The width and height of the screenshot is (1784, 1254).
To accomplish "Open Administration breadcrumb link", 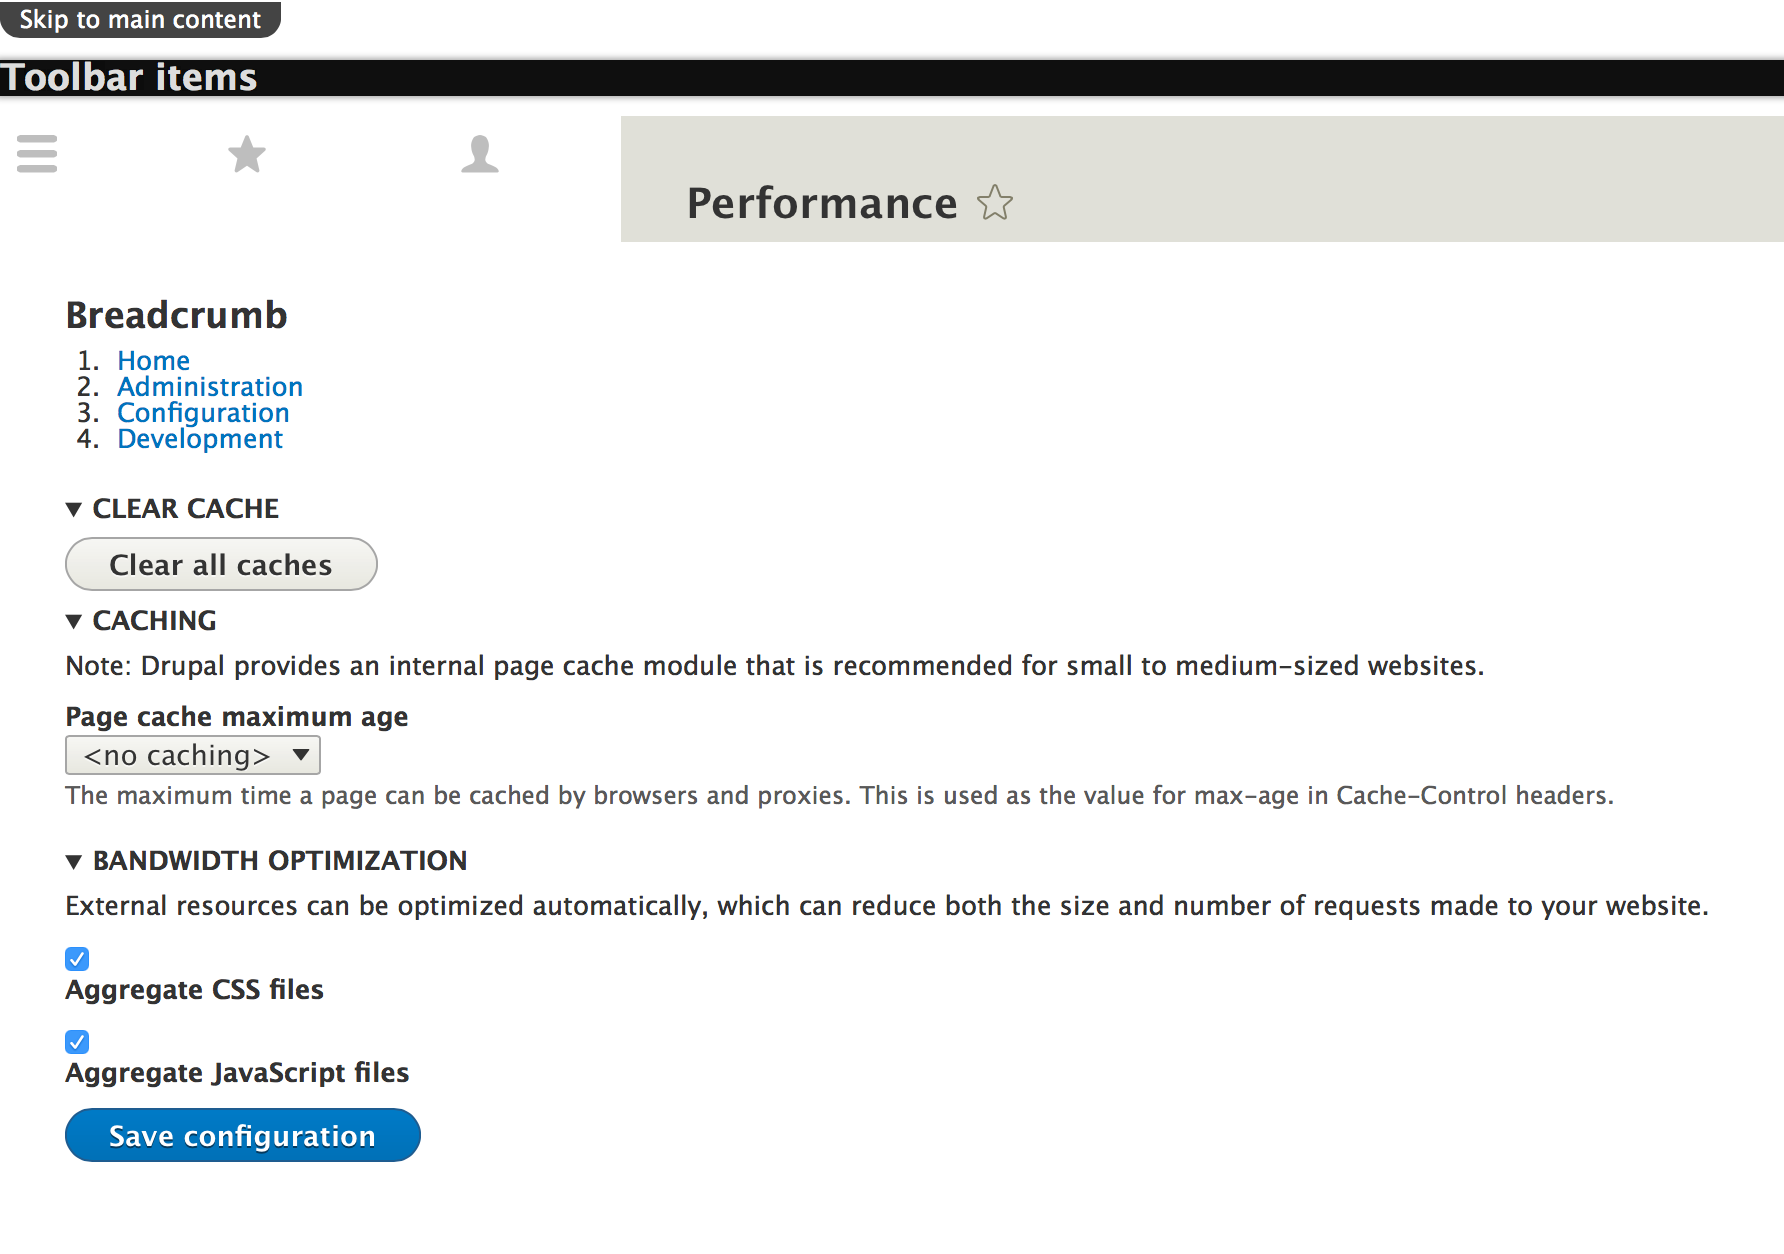I will [210, 386].
